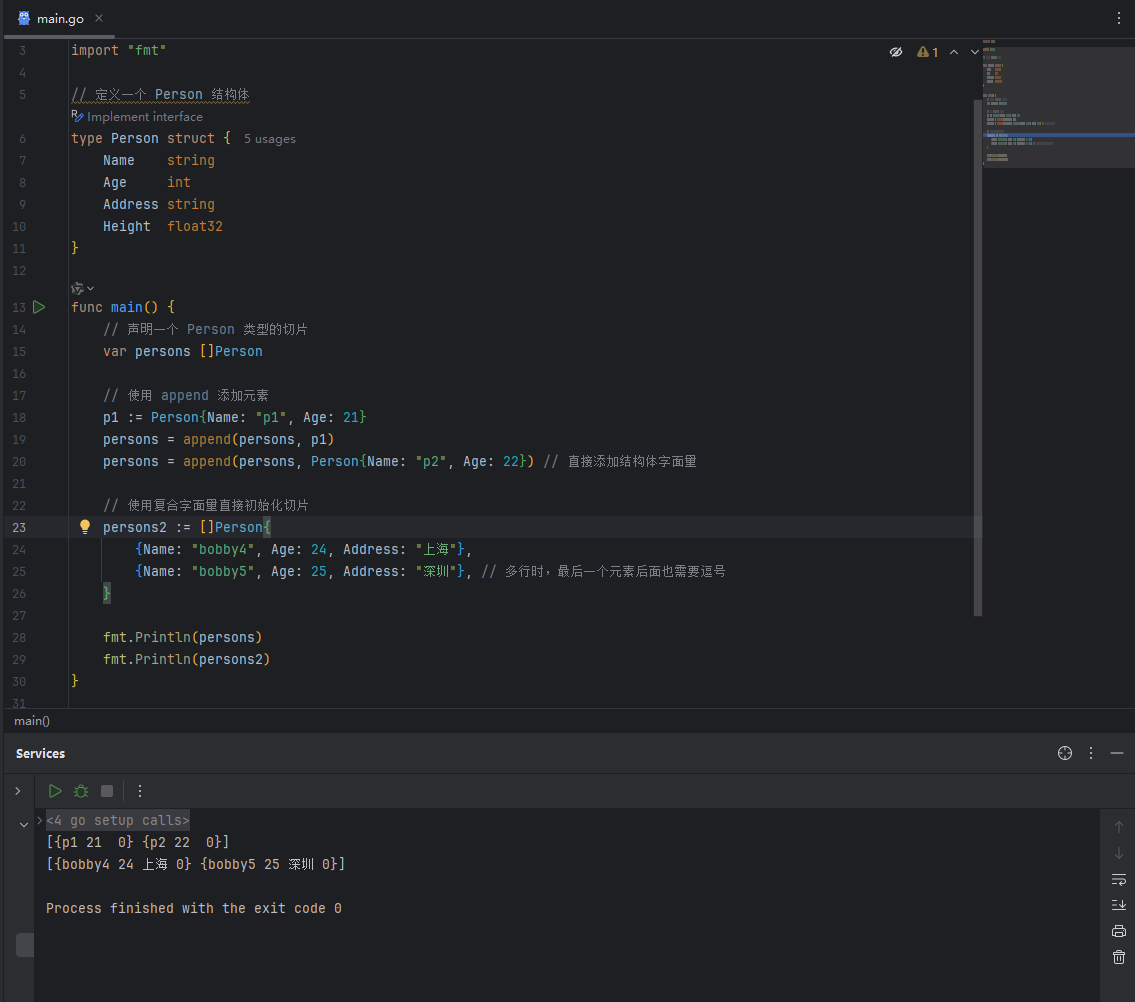Click the '[{p1 21 0} {p2 22 0}]' output line
1135x1002 pixels.
pos(138,842)
